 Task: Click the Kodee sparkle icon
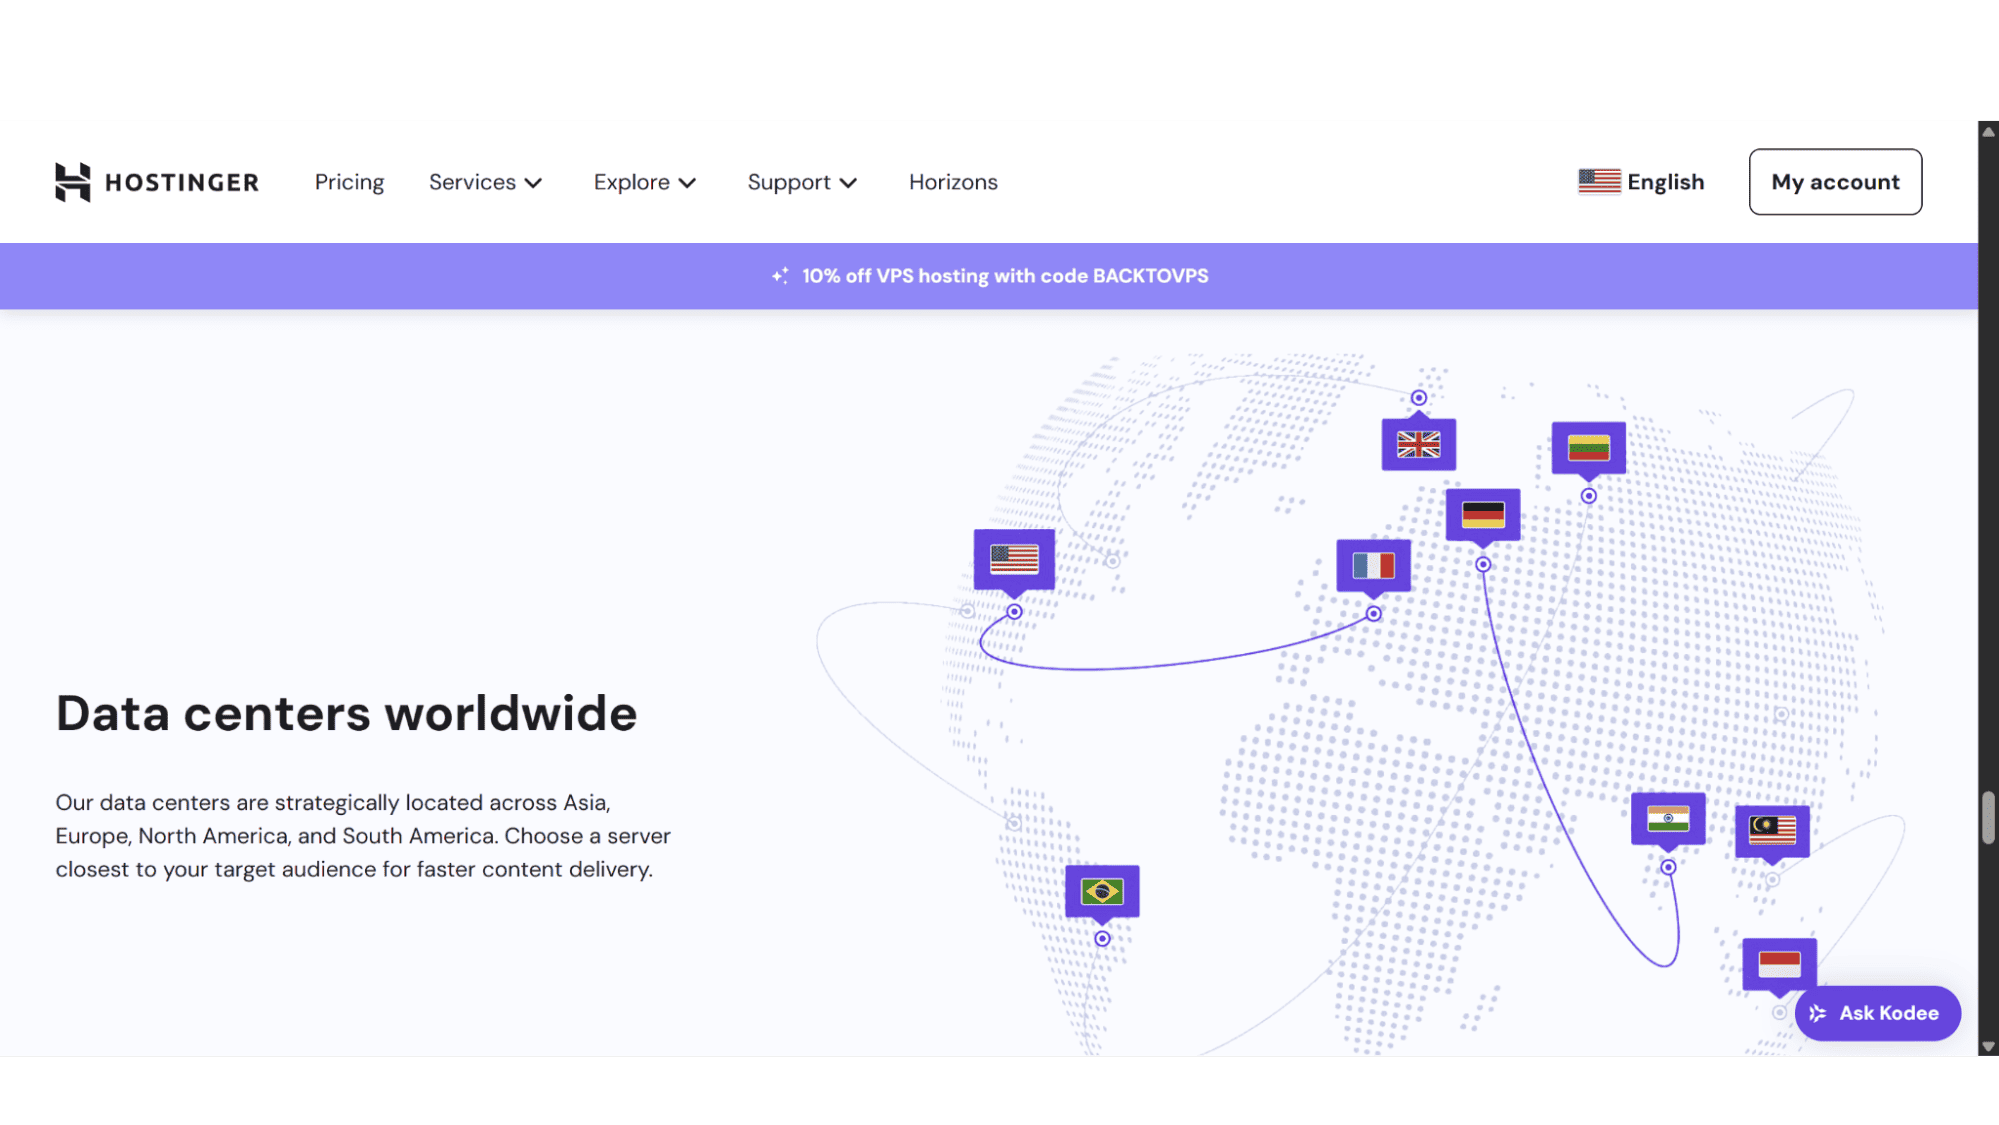pos(1818,1013)
